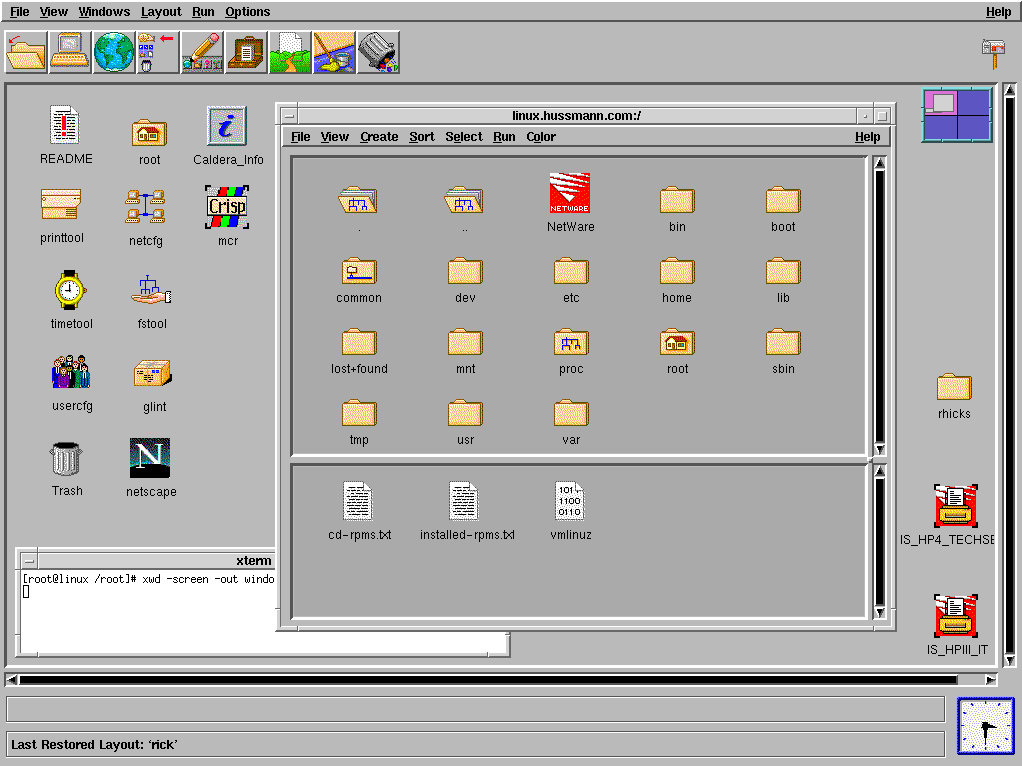
Task: Select the vmlinuz binary file icon
Action: click(570, 501)
